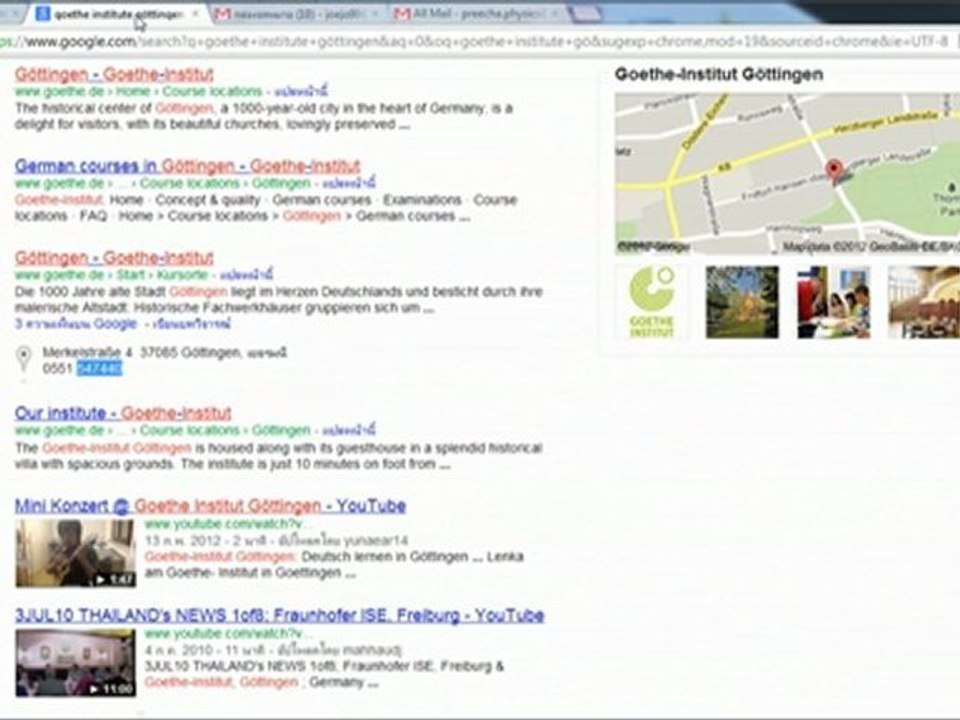Click Course locations breadcrumb under first result
Viewport: 960px width, 720px height.
click(x=212, y=92)
